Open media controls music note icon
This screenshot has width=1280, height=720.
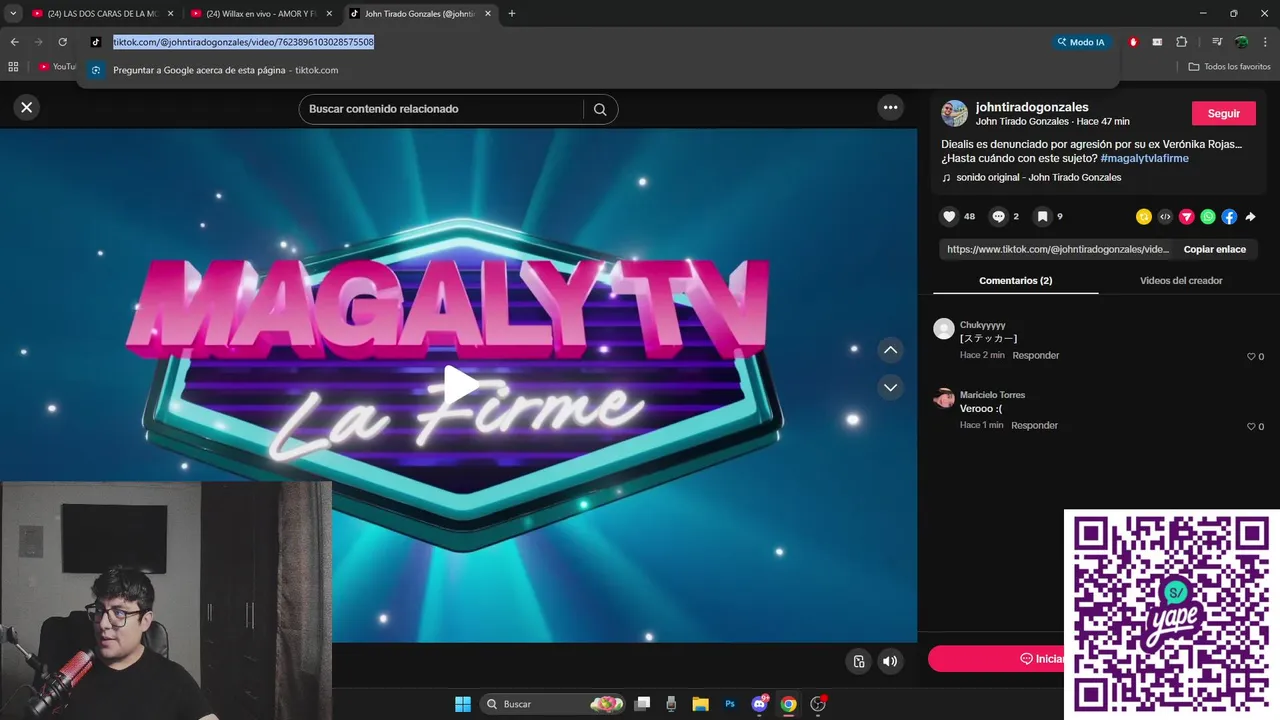pyautogui.click(x=1217, y=42)
